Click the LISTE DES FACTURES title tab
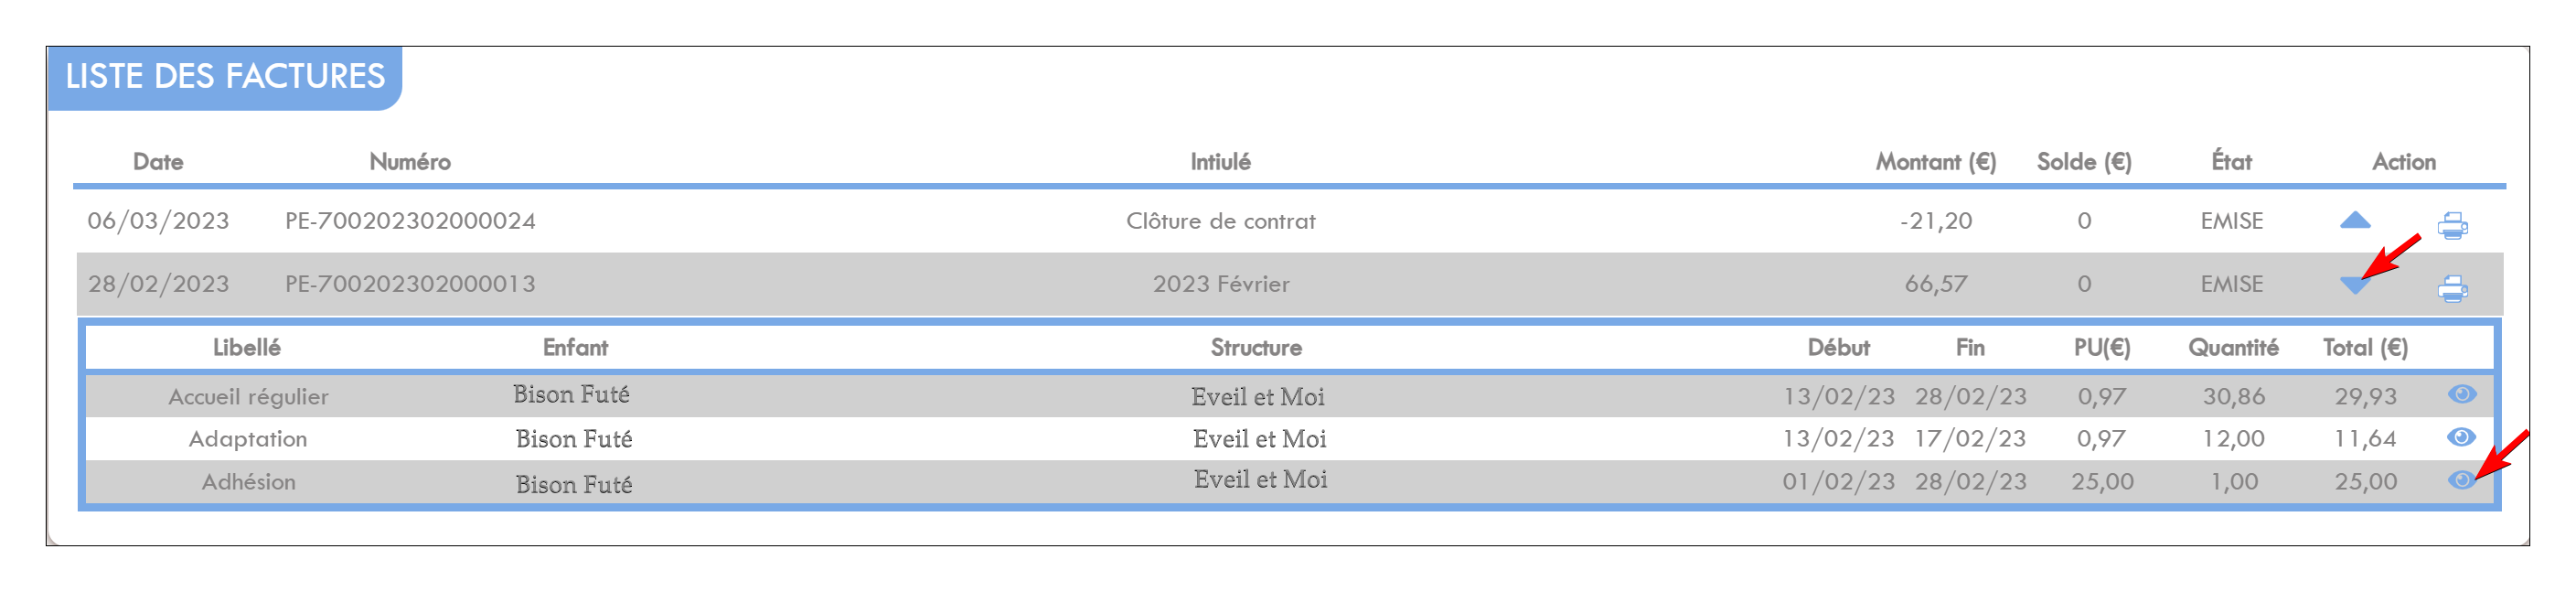This screenshot has width=2576, height=592. tap(225, 77)
